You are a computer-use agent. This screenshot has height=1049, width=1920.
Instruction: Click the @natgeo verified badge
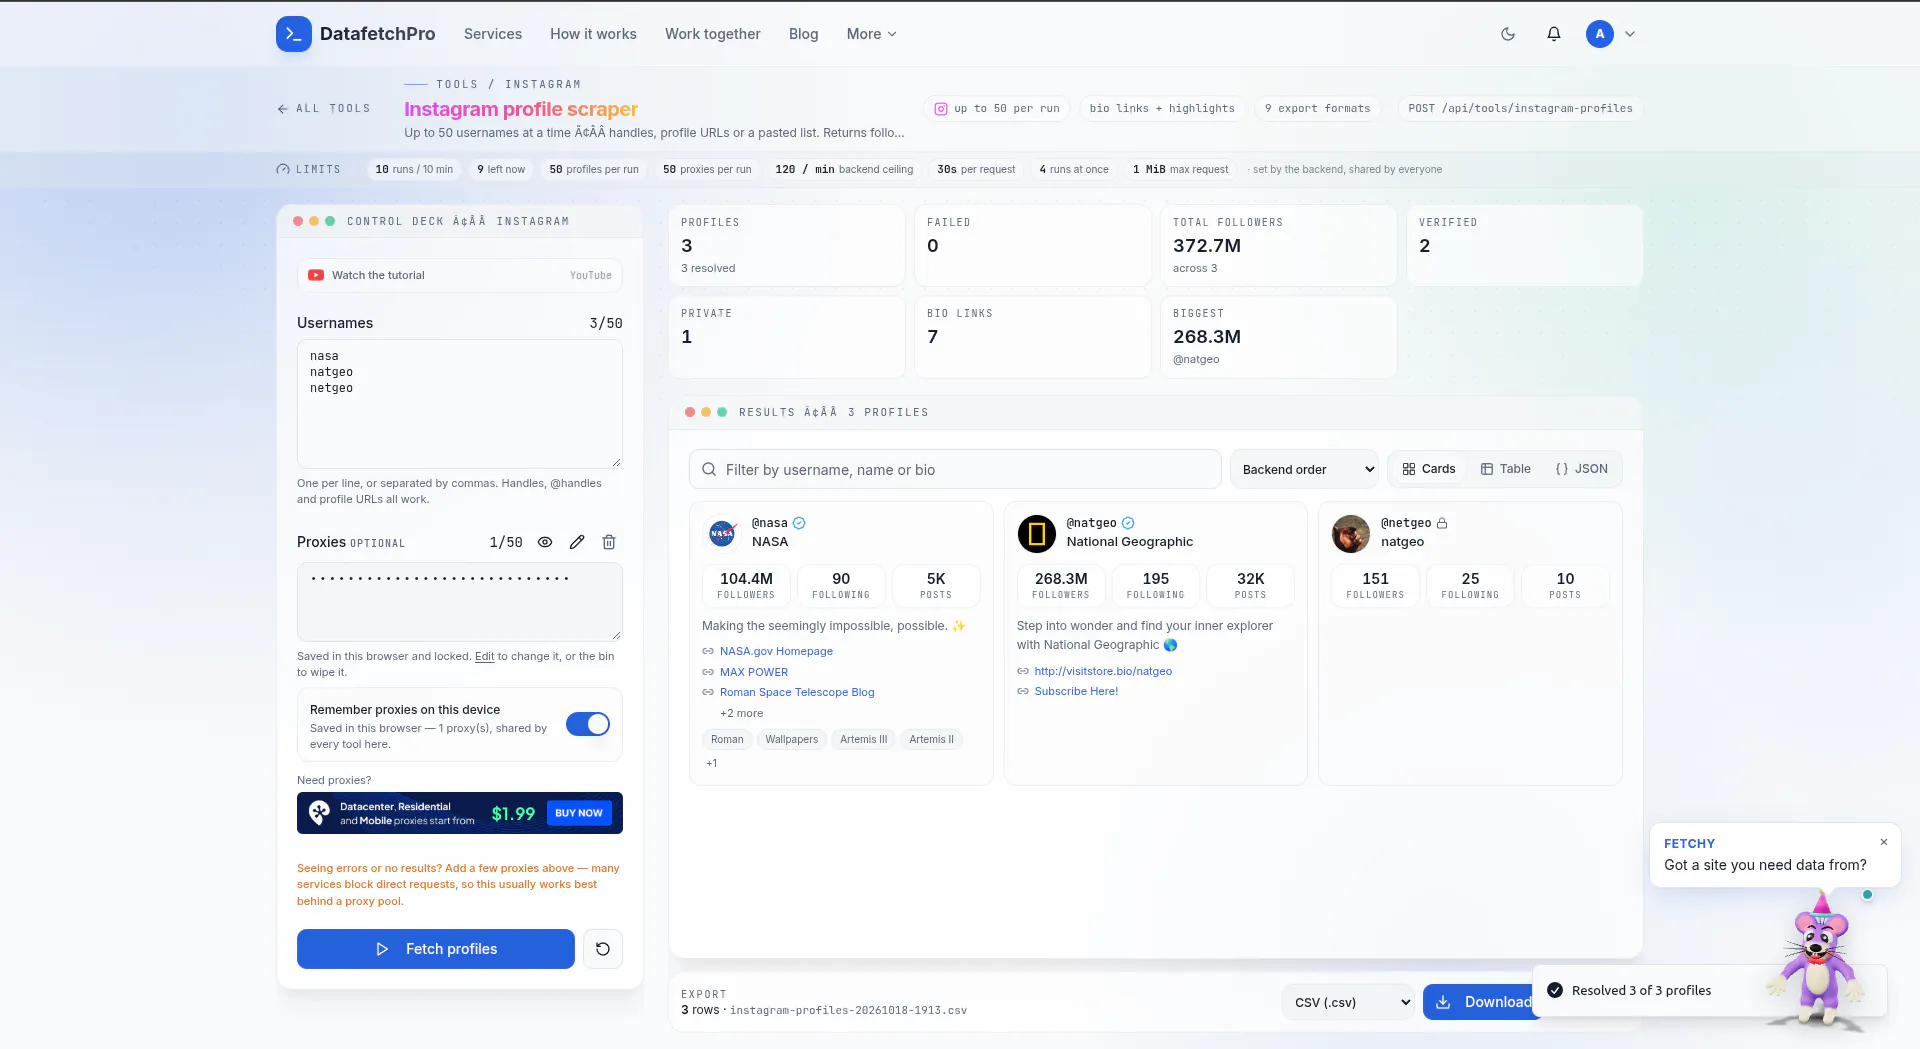[x=1128, y=523]
